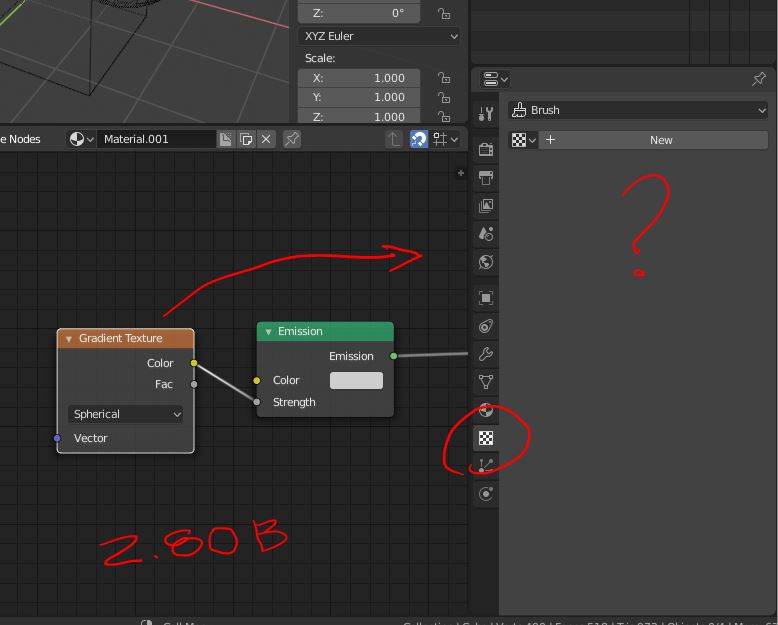The height and width of the screenshot is (625, 778).
Task: Collapse the Gradient Texture node
Action: [69, 339]
